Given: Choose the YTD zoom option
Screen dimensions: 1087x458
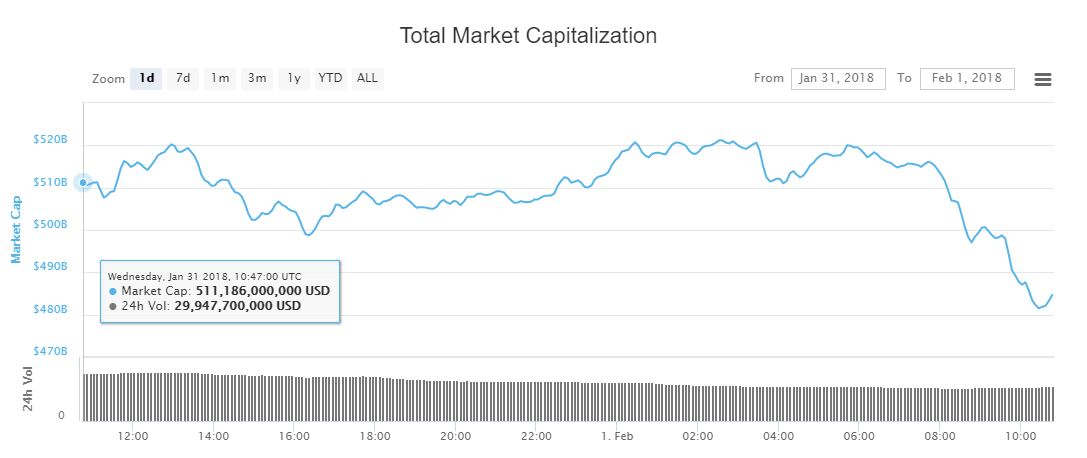Looking at the screenshot, I should pyautogui.click(x=330, y=78).
